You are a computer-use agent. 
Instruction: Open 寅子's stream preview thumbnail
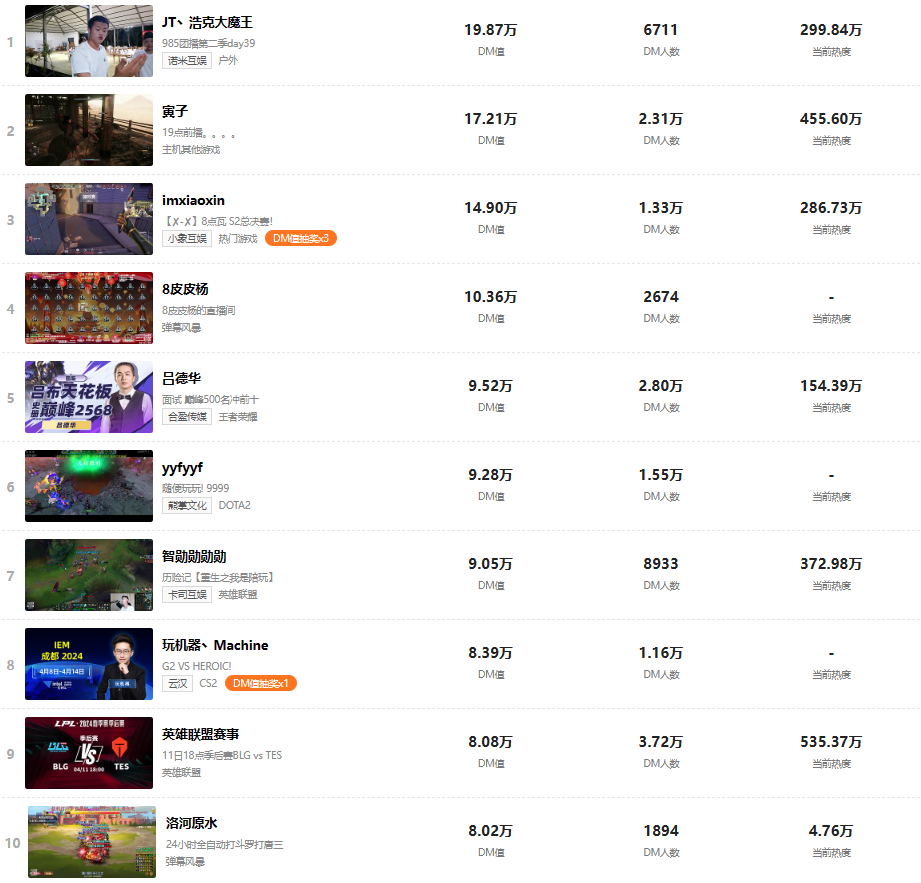point(89,130)
